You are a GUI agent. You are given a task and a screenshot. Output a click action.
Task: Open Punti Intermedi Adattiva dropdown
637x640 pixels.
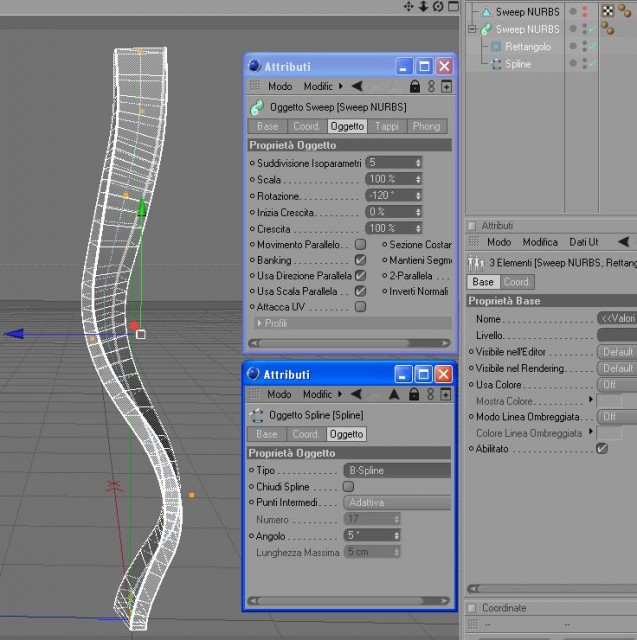(x=397, y=502)
